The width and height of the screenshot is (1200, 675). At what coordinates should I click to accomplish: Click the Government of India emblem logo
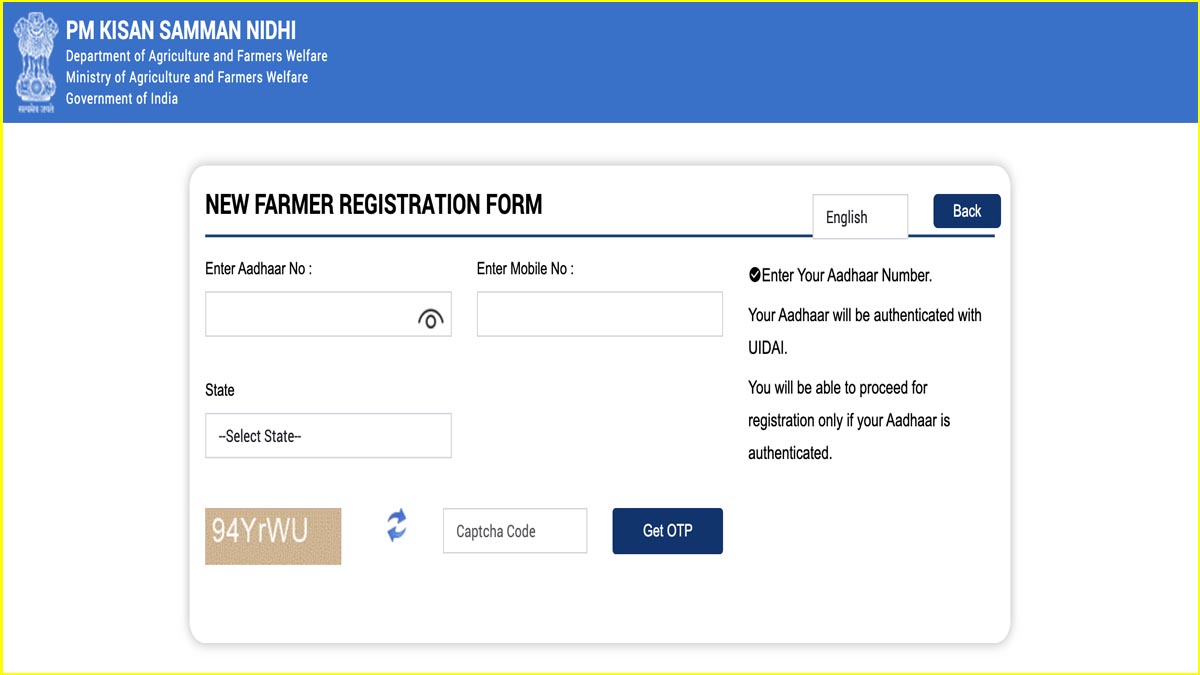point(34,62)
